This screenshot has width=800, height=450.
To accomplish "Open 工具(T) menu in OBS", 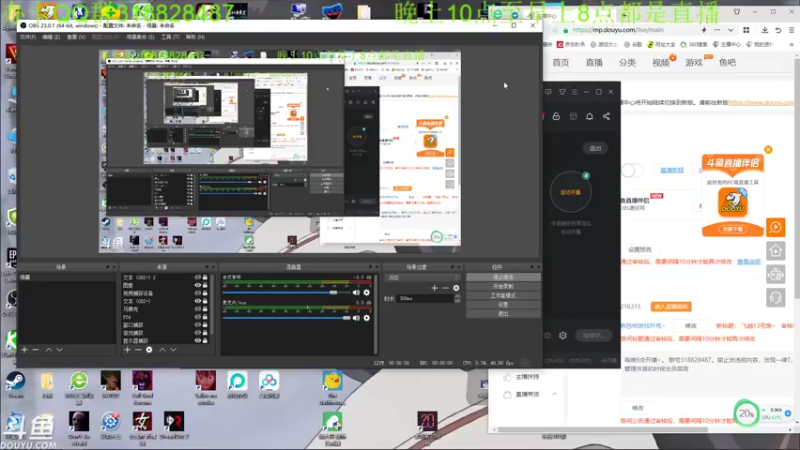I will [170, 37].
